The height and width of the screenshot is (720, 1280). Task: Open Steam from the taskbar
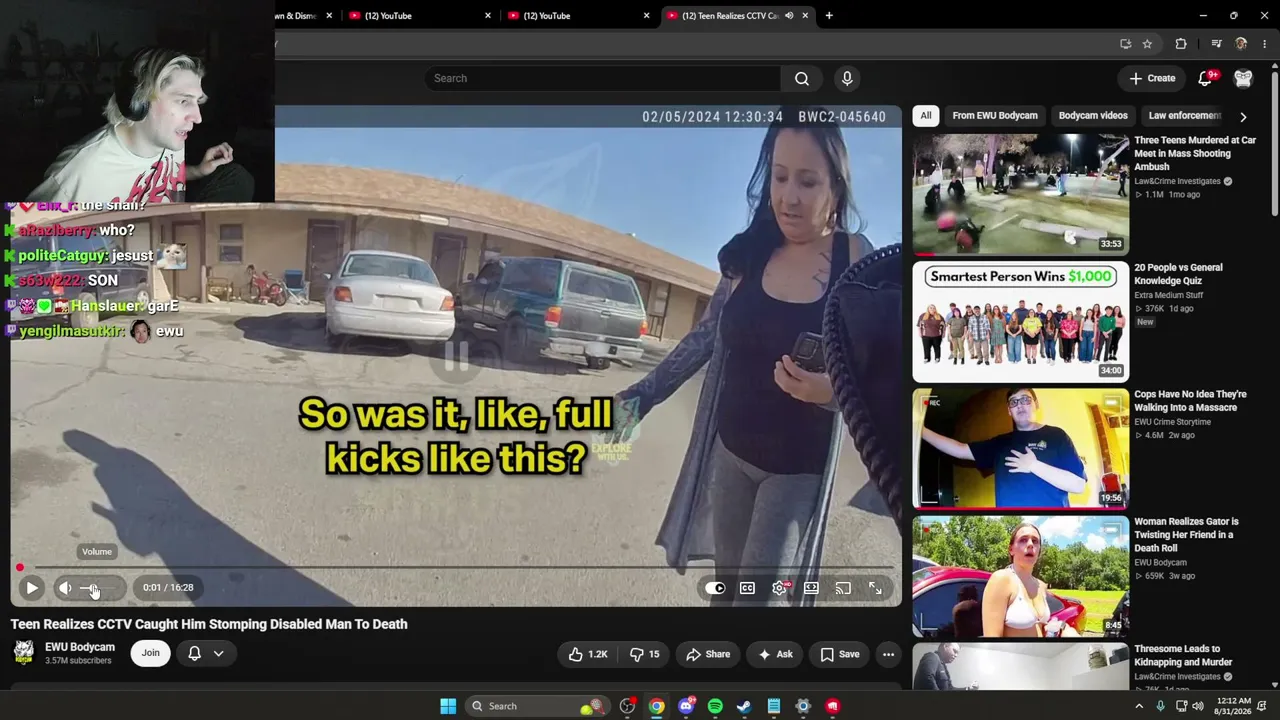(744, 706)
